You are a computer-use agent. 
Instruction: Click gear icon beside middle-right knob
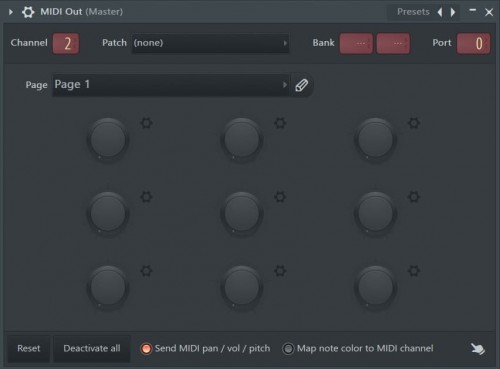[414, 197]
